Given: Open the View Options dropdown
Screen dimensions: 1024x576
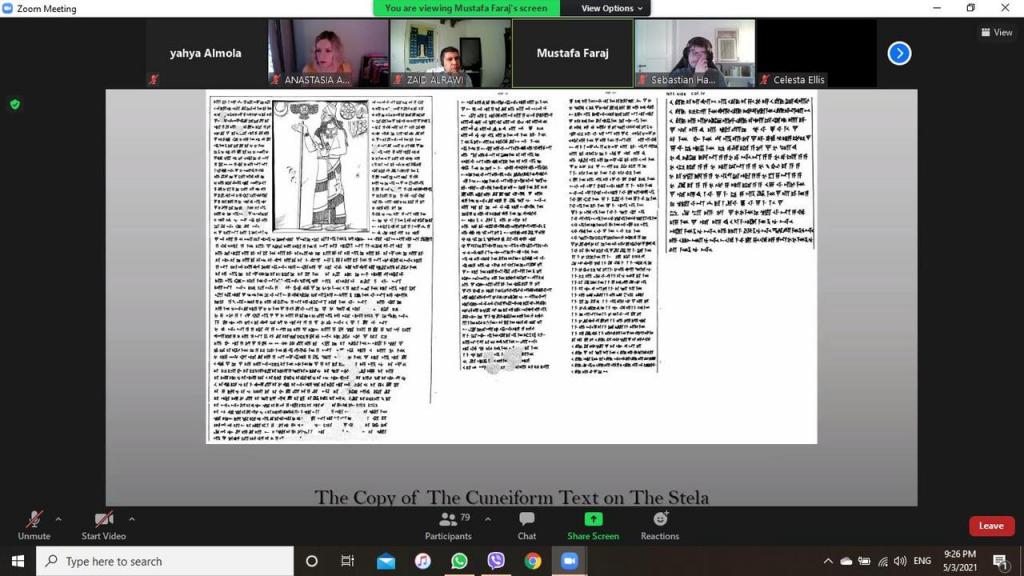Looking at the screenshot, I should 612,8.
